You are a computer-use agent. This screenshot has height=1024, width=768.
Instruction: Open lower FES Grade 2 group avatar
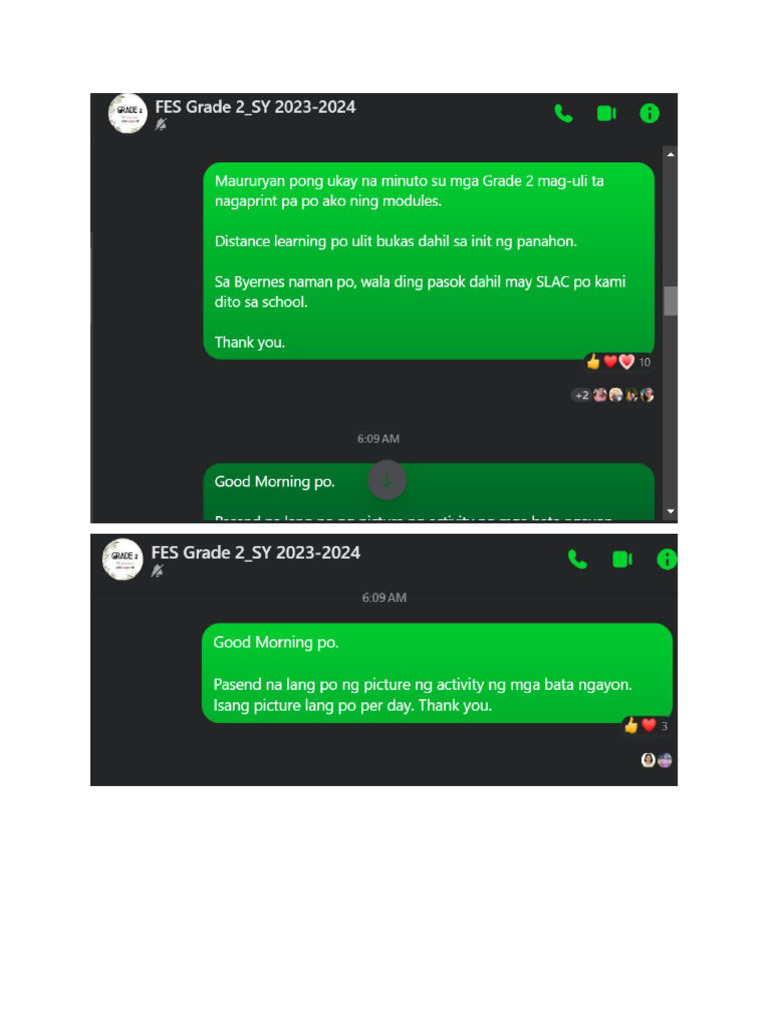122,560
